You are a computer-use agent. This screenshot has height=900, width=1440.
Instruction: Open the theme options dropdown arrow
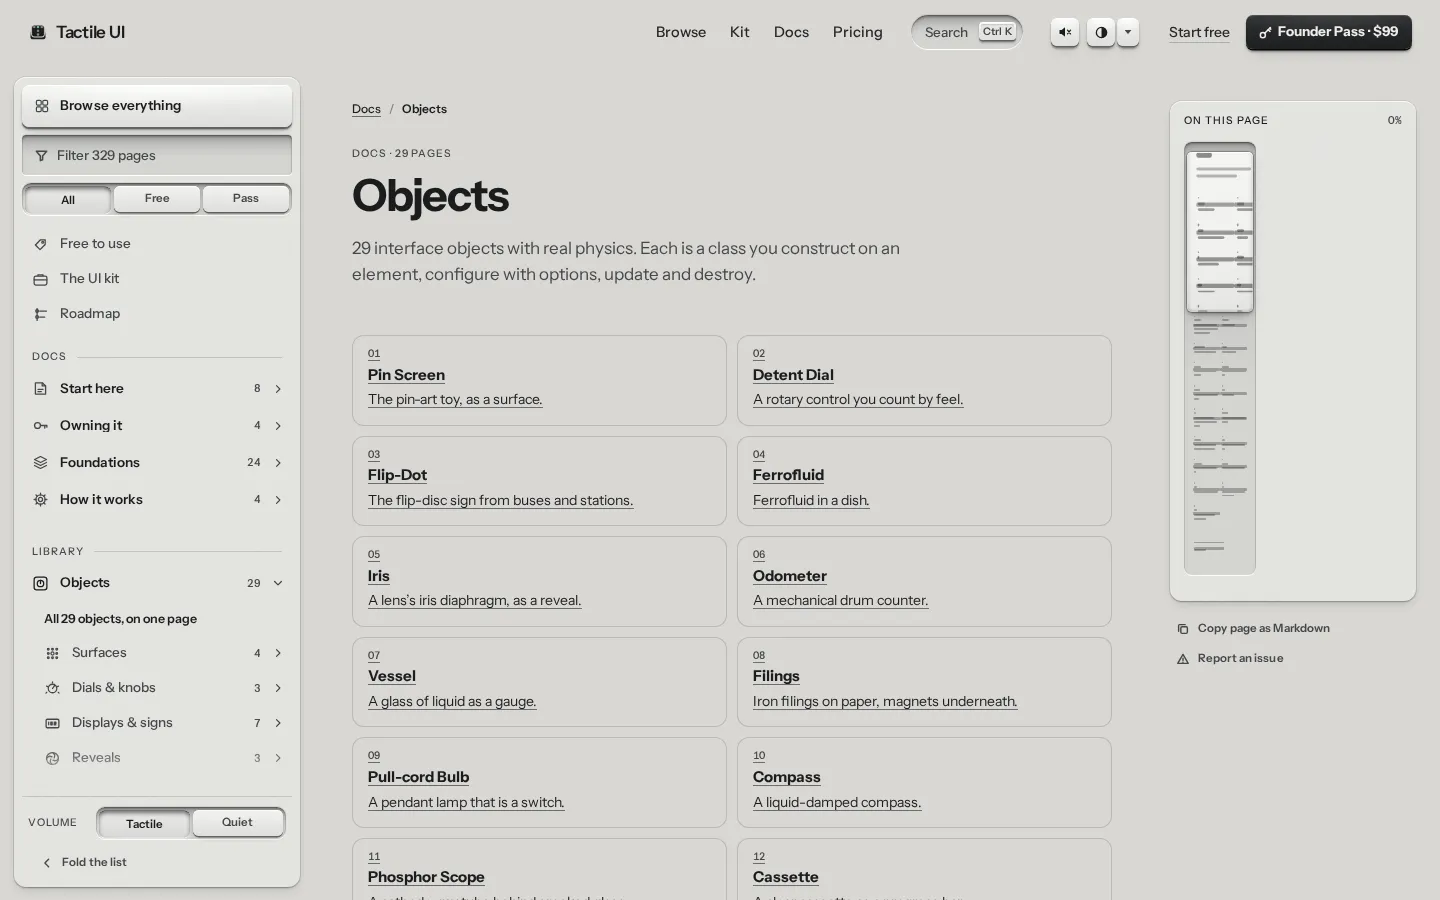pyautogui.click(x=1128, y=32)
